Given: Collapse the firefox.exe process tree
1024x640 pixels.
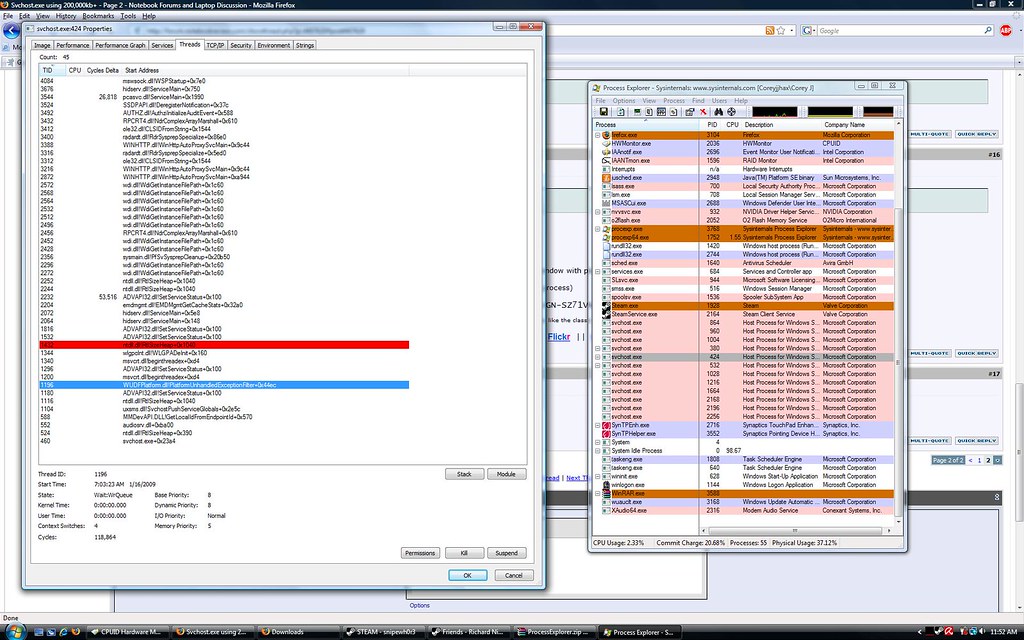Looking at the screenshot, I should coord(598,135).
